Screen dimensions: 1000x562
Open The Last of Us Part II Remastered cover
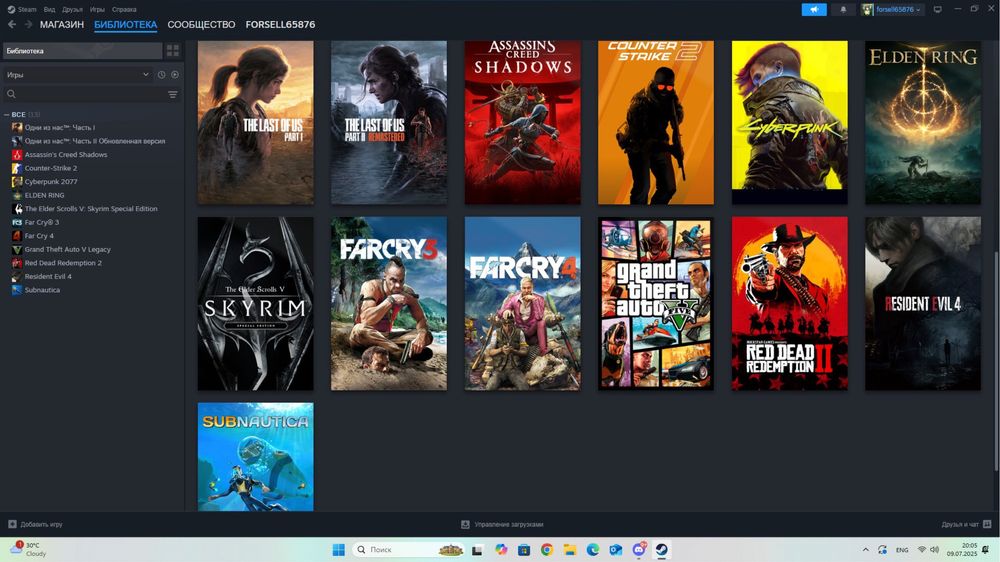(389, 122)
